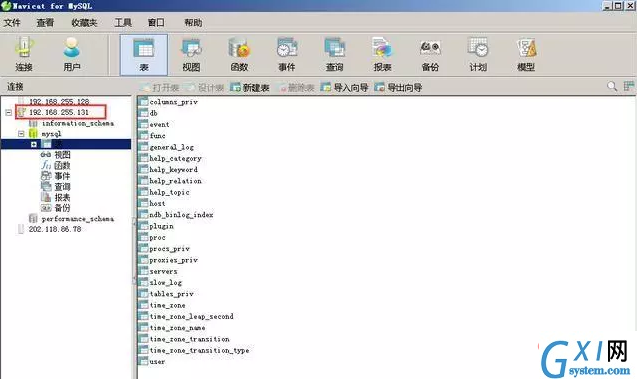Select the func table

157,136
